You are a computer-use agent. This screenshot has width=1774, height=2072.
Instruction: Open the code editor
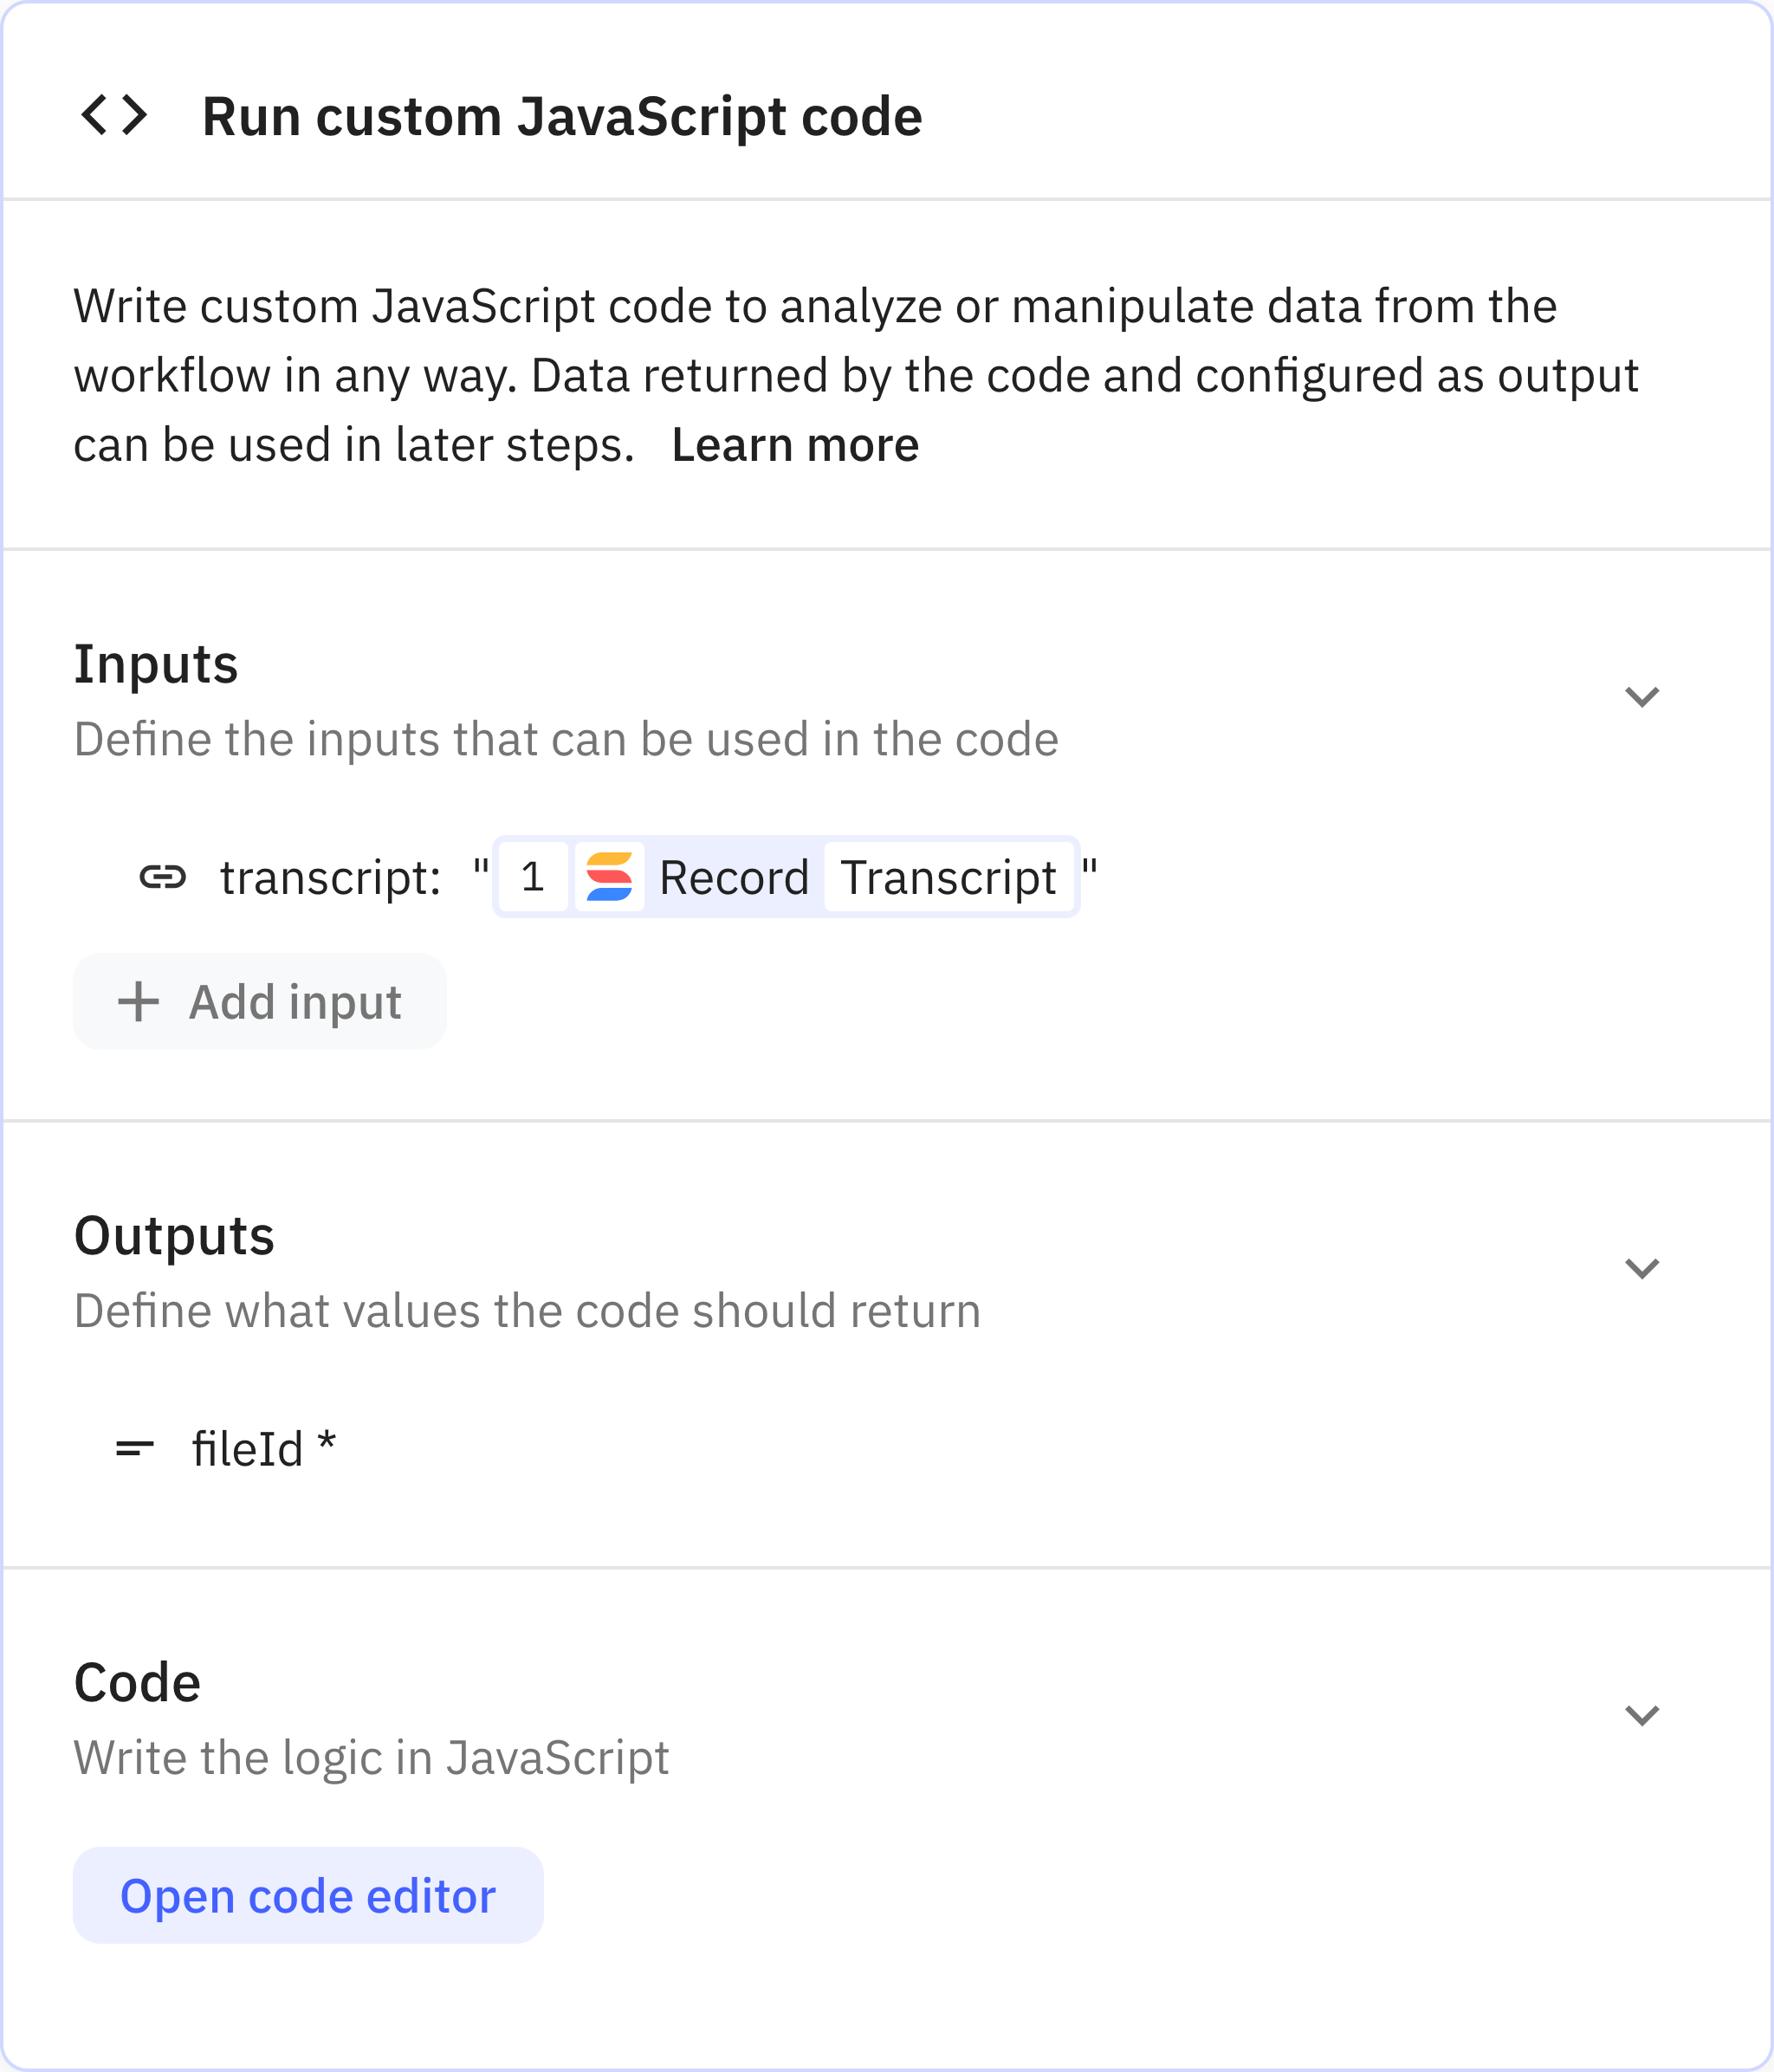click(306, 1895)
